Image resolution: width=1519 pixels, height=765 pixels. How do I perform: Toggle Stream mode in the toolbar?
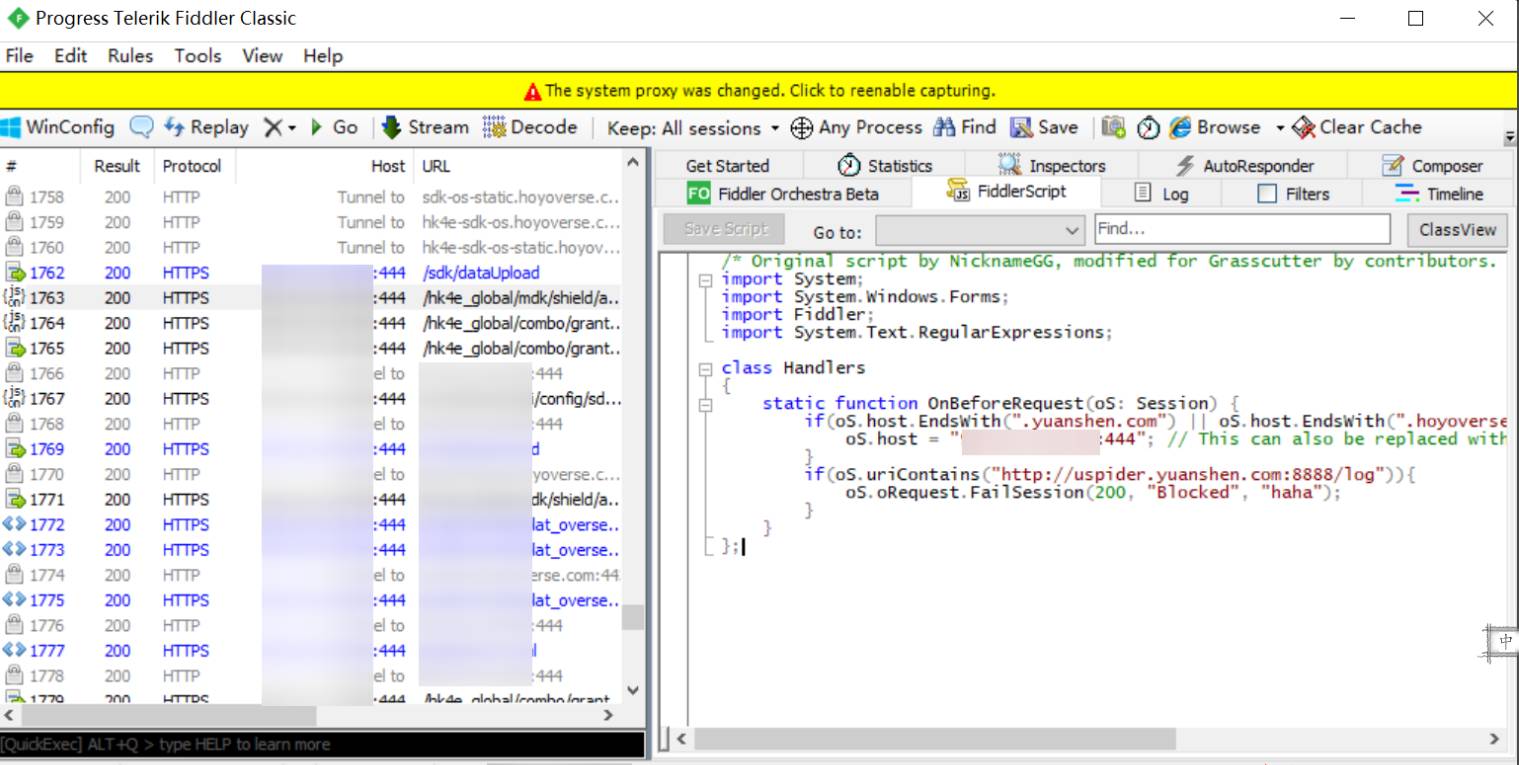(x=425, y=127)
